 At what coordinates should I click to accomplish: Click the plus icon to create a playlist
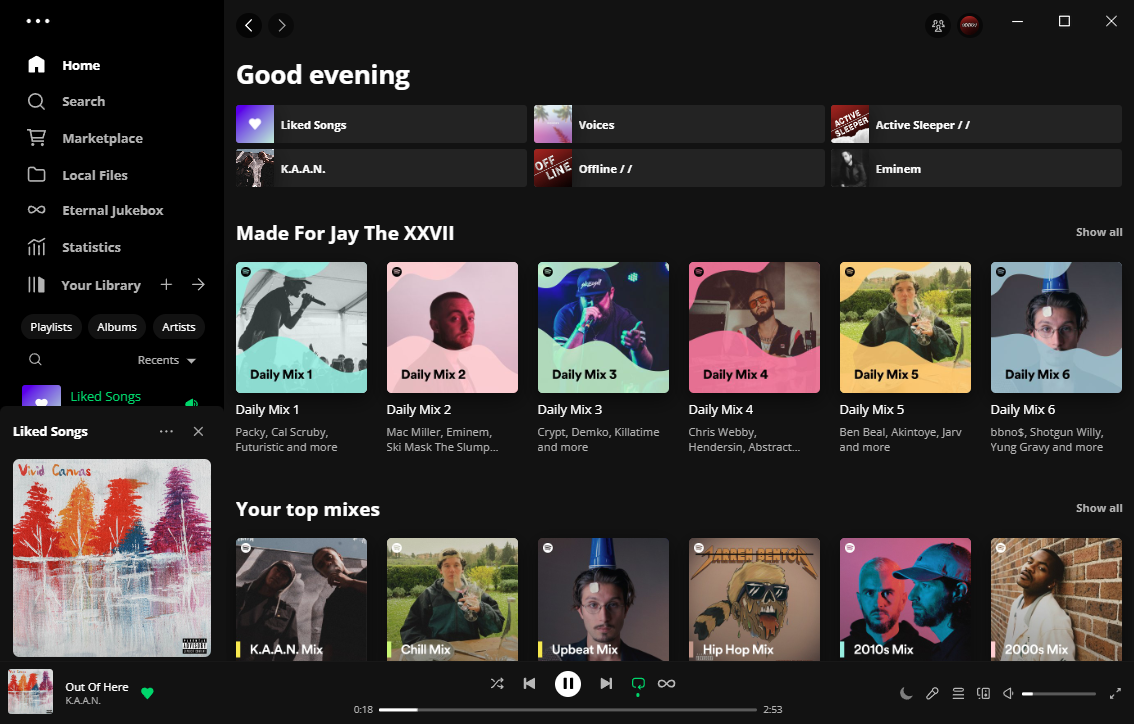tap(166, 285)
